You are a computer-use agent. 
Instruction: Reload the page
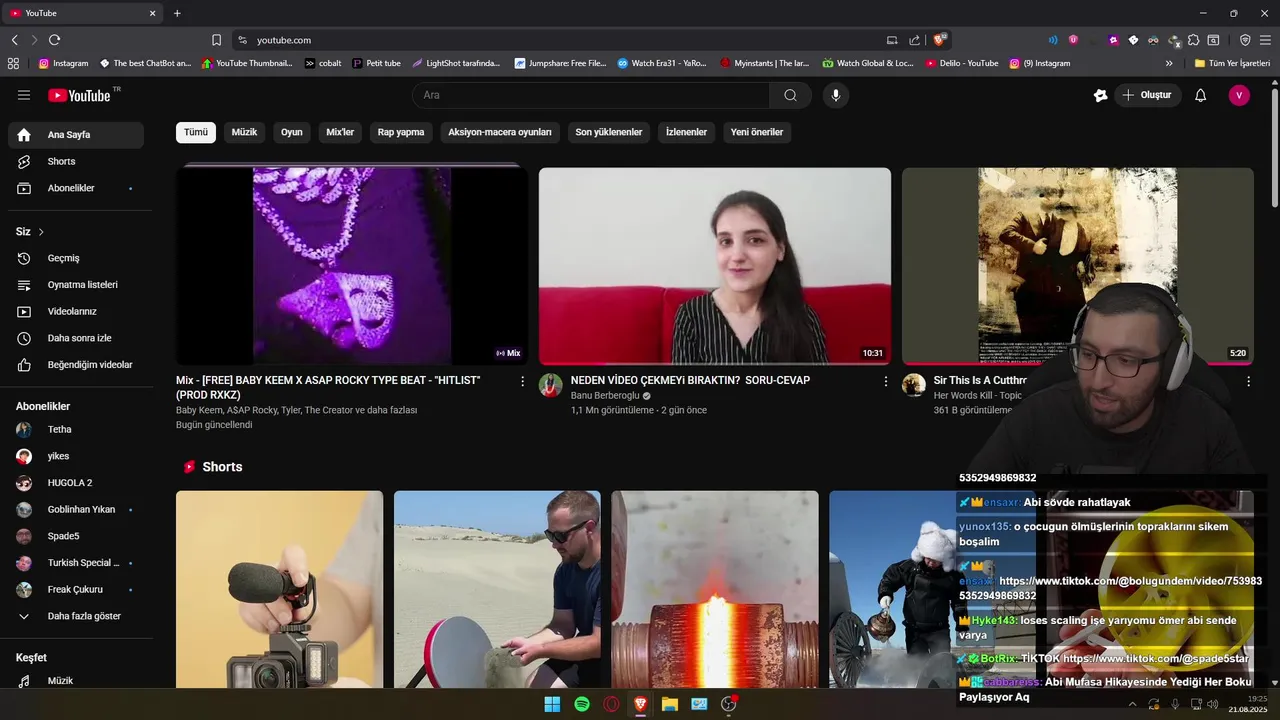coord(54,40)
